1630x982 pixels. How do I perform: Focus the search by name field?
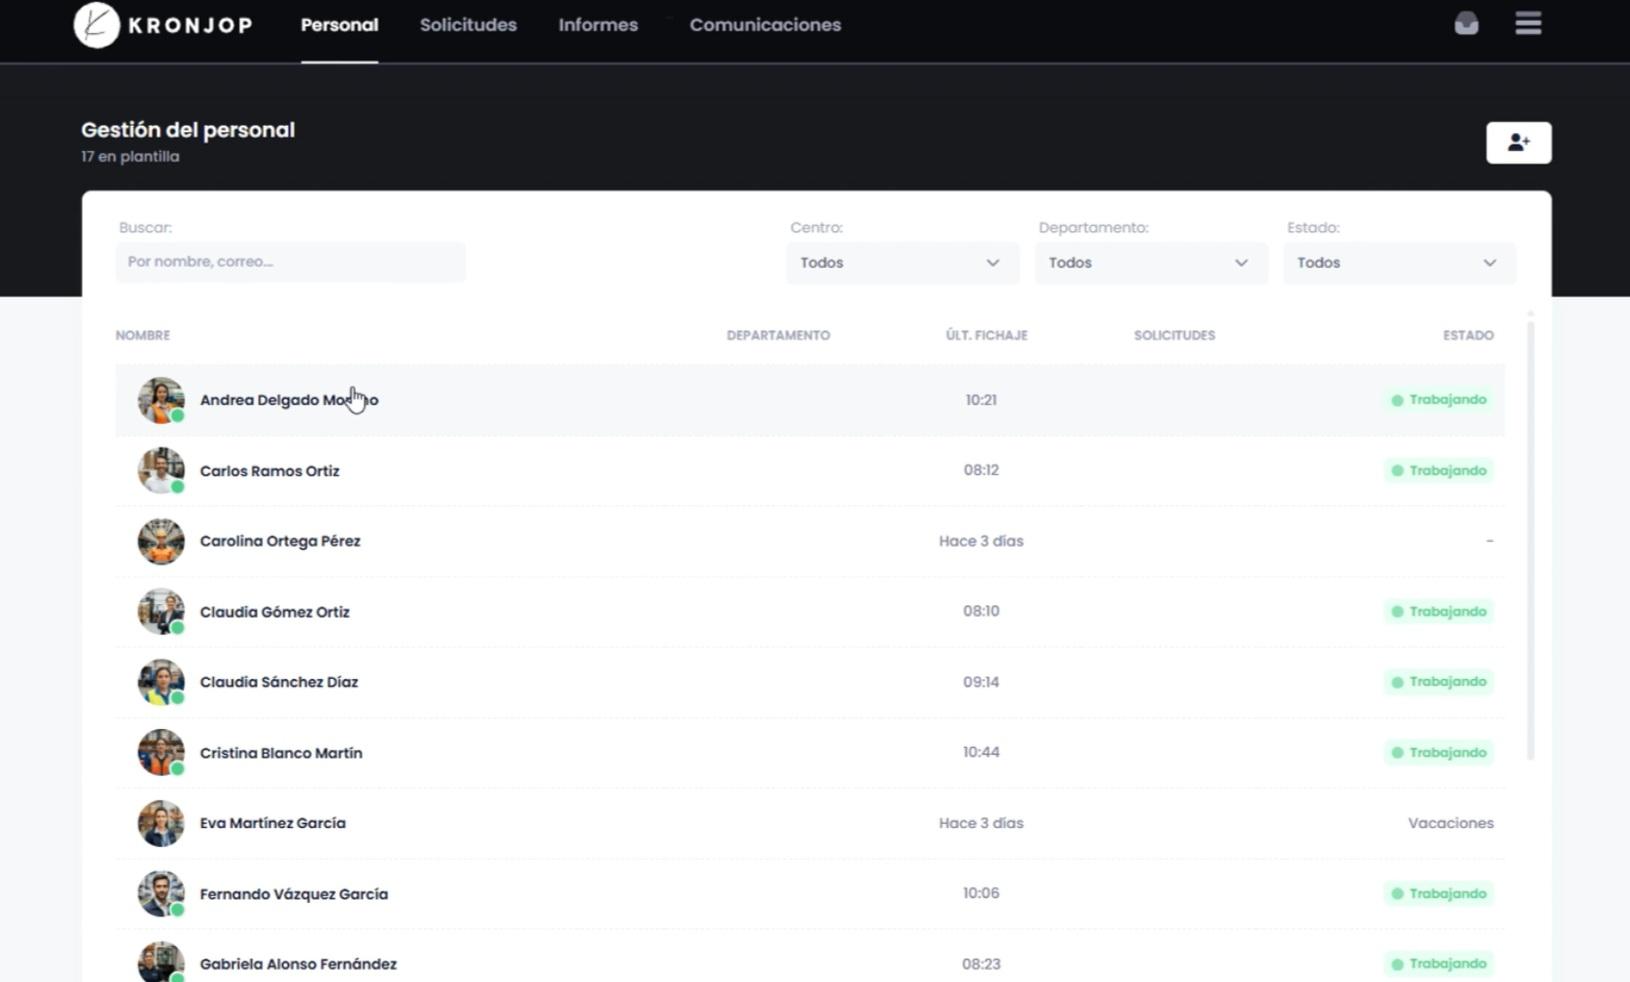(290, 262)
